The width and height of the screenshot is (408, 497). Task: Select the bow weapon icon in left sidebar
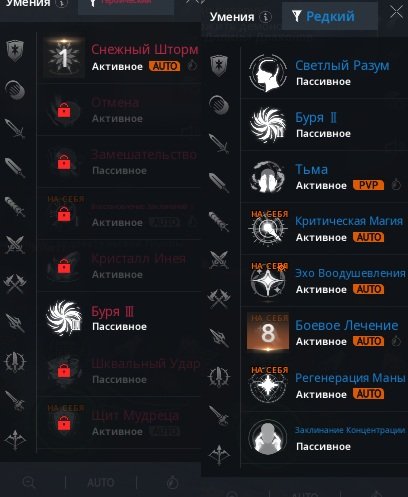point(15,440)
